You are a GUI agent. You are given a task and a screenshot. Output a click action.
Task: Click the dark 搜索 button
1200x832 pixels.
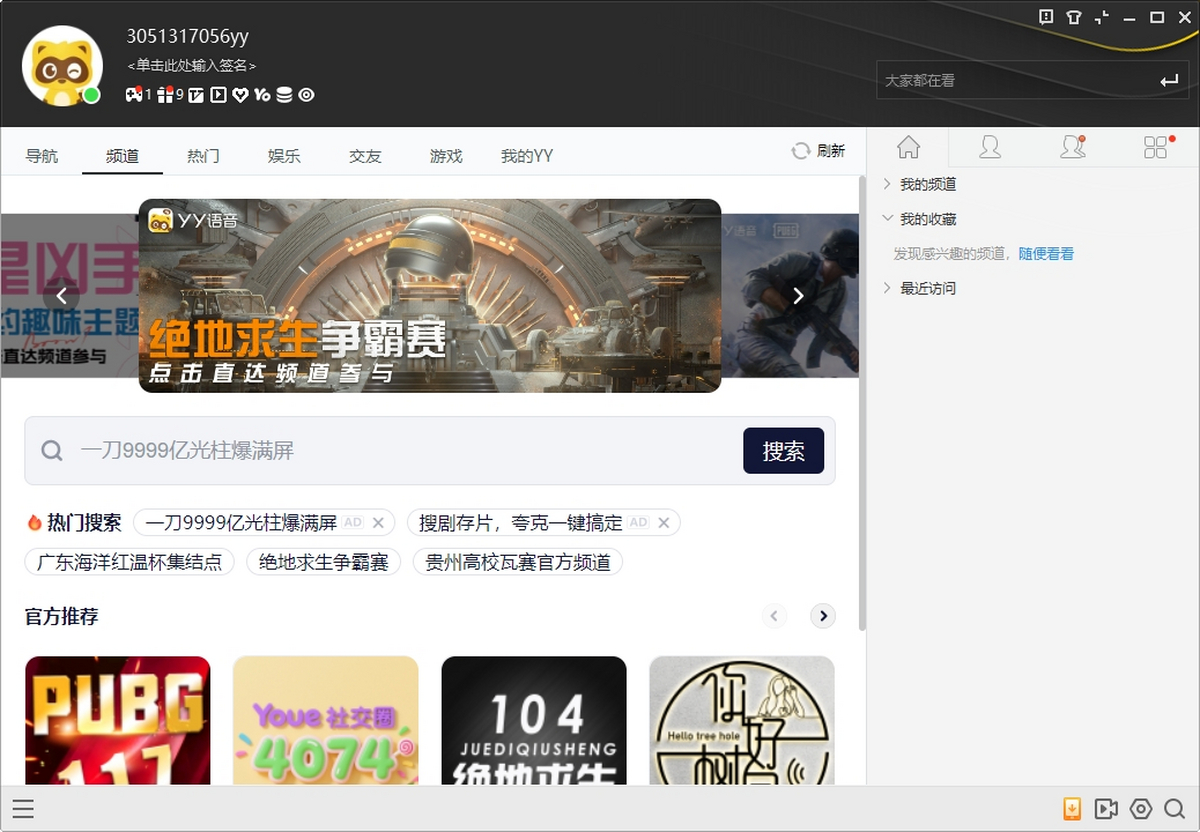[x=784, y=451]
